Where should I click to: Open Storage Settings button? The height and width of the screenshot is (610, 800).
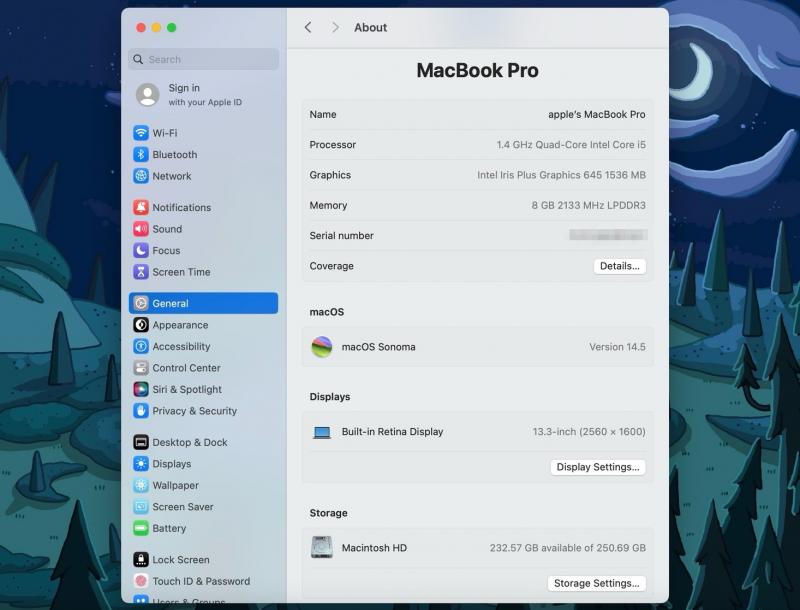[x=596, y=583]
